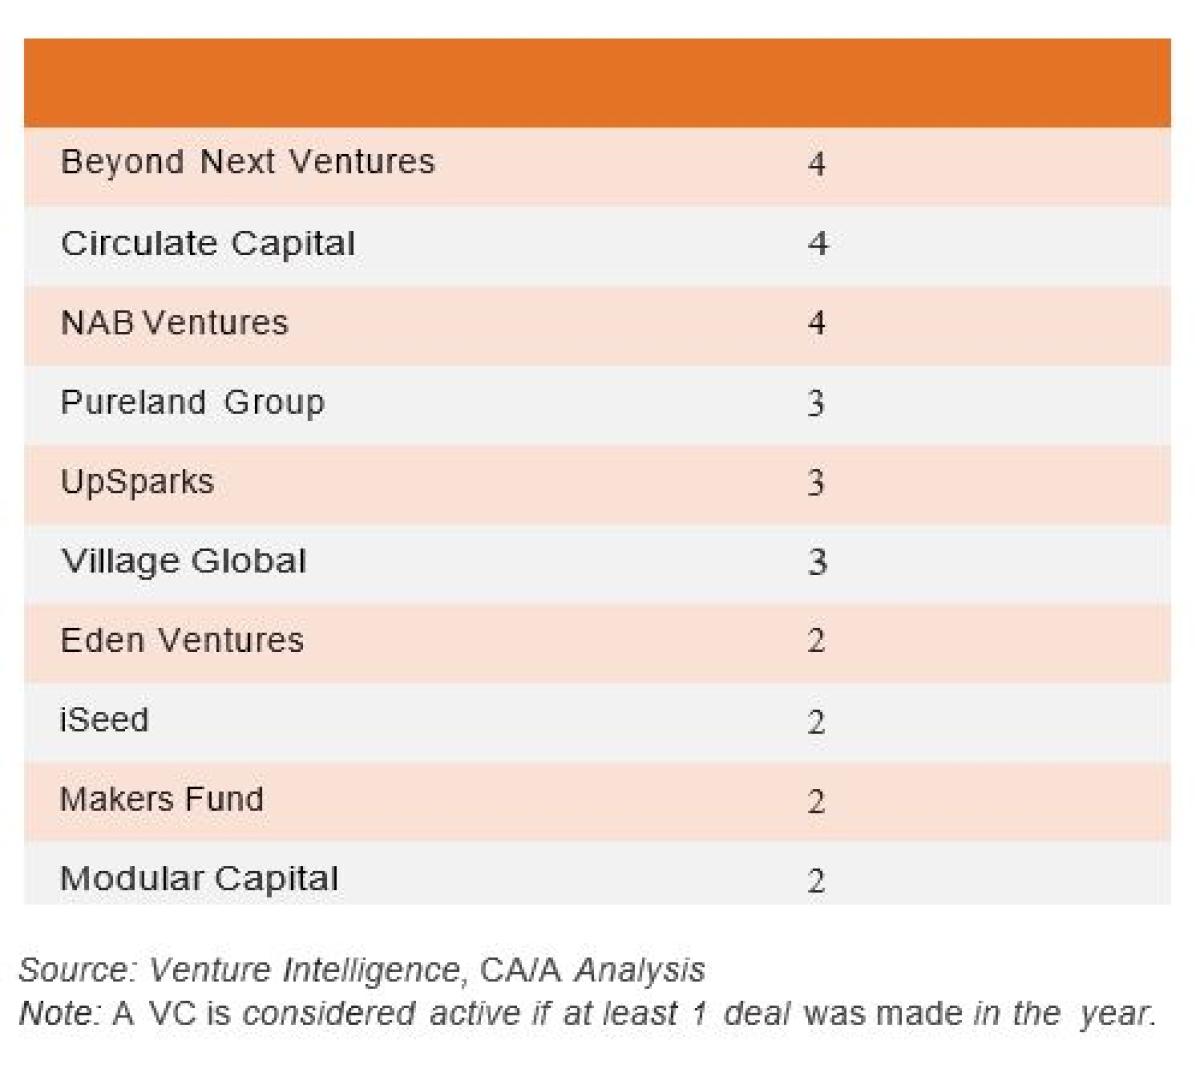
Task: Select the Modular Capital name
Action: [x=199, y=878]
